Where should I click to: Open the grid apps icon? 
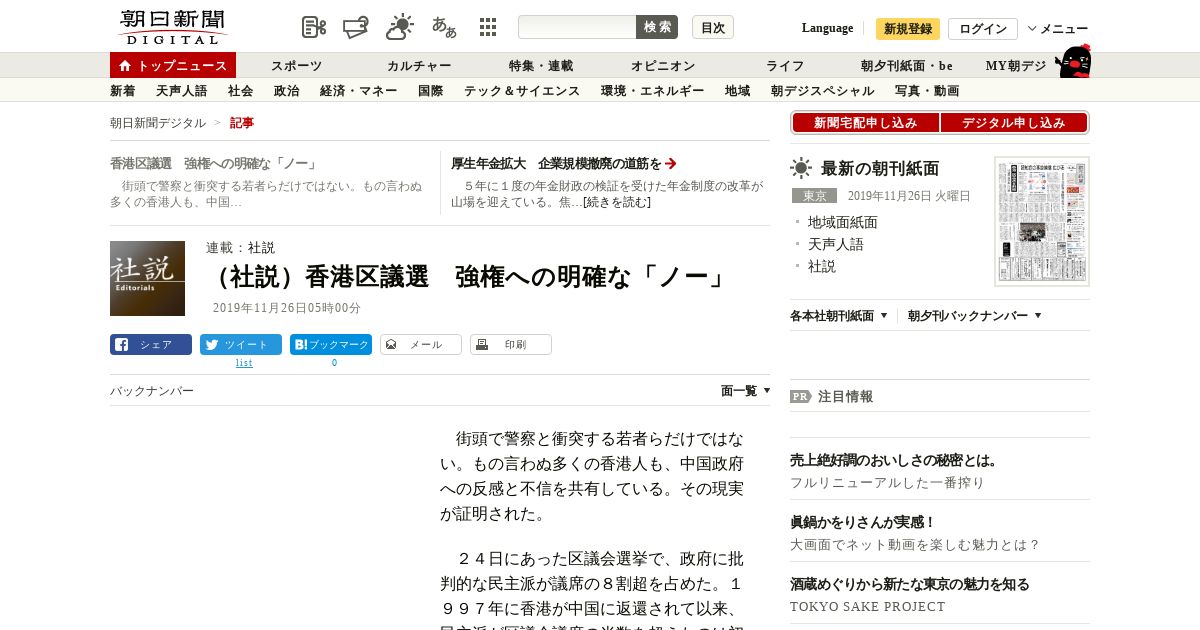point(488,27)
